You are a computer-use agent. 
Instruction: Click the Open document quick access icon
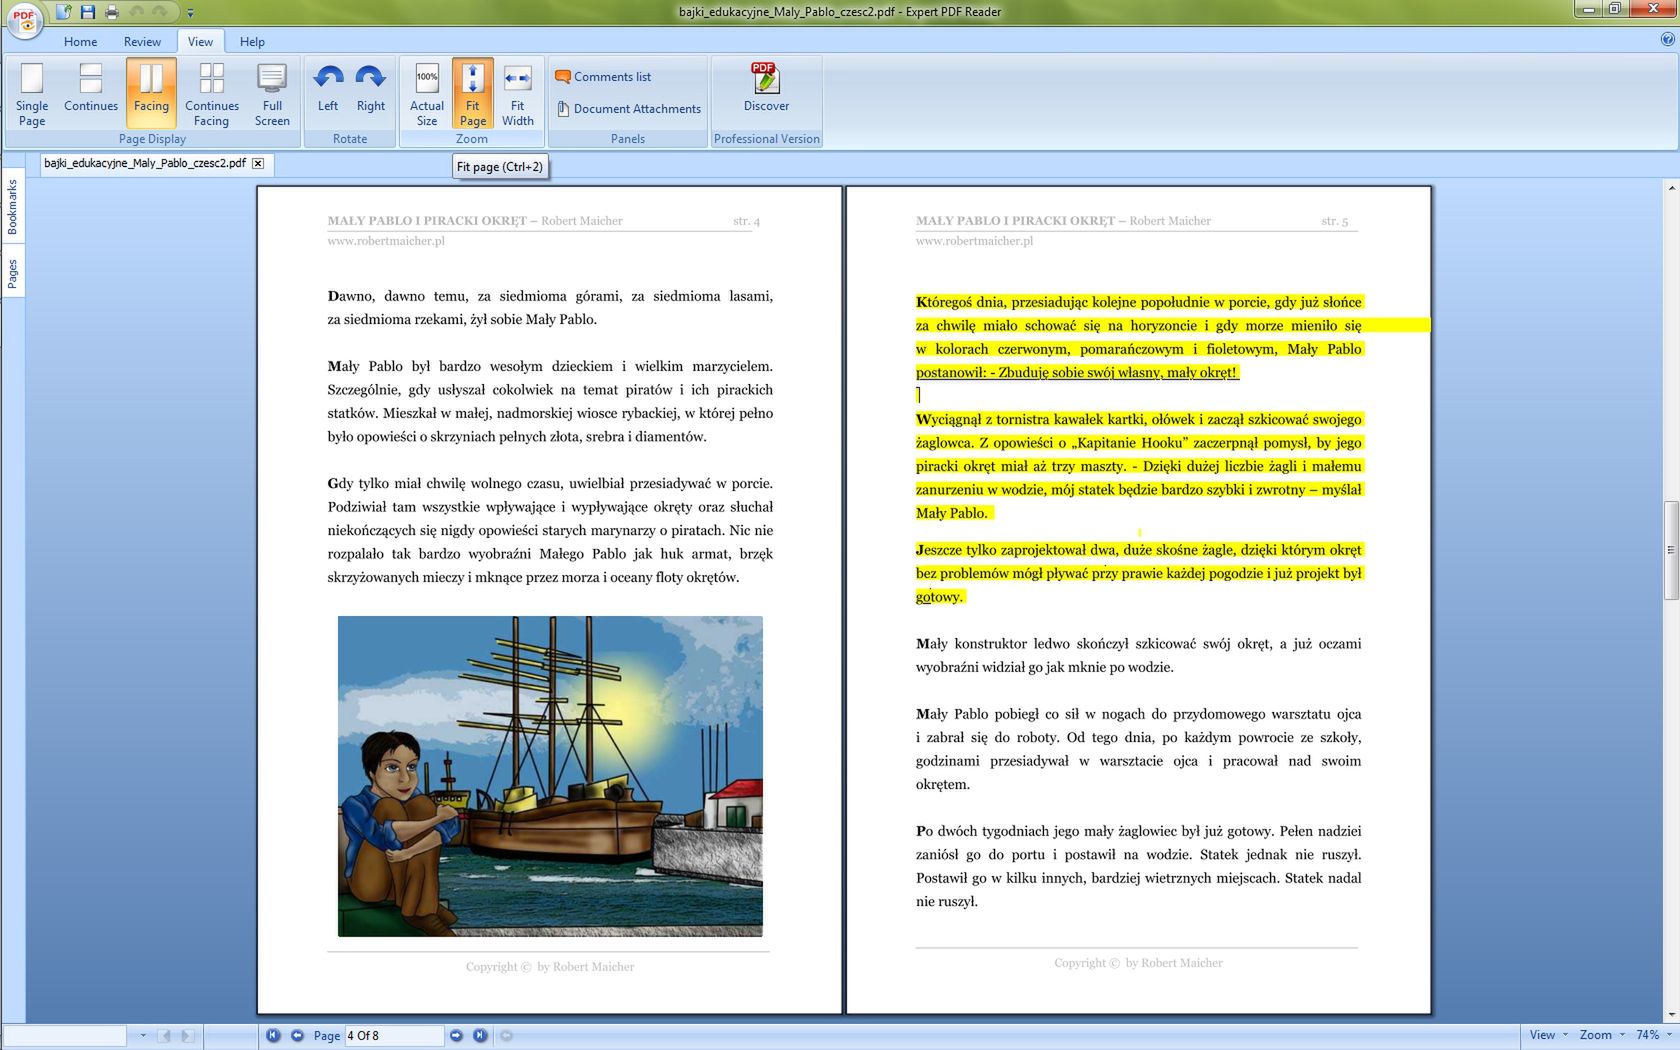coord(64,12)
